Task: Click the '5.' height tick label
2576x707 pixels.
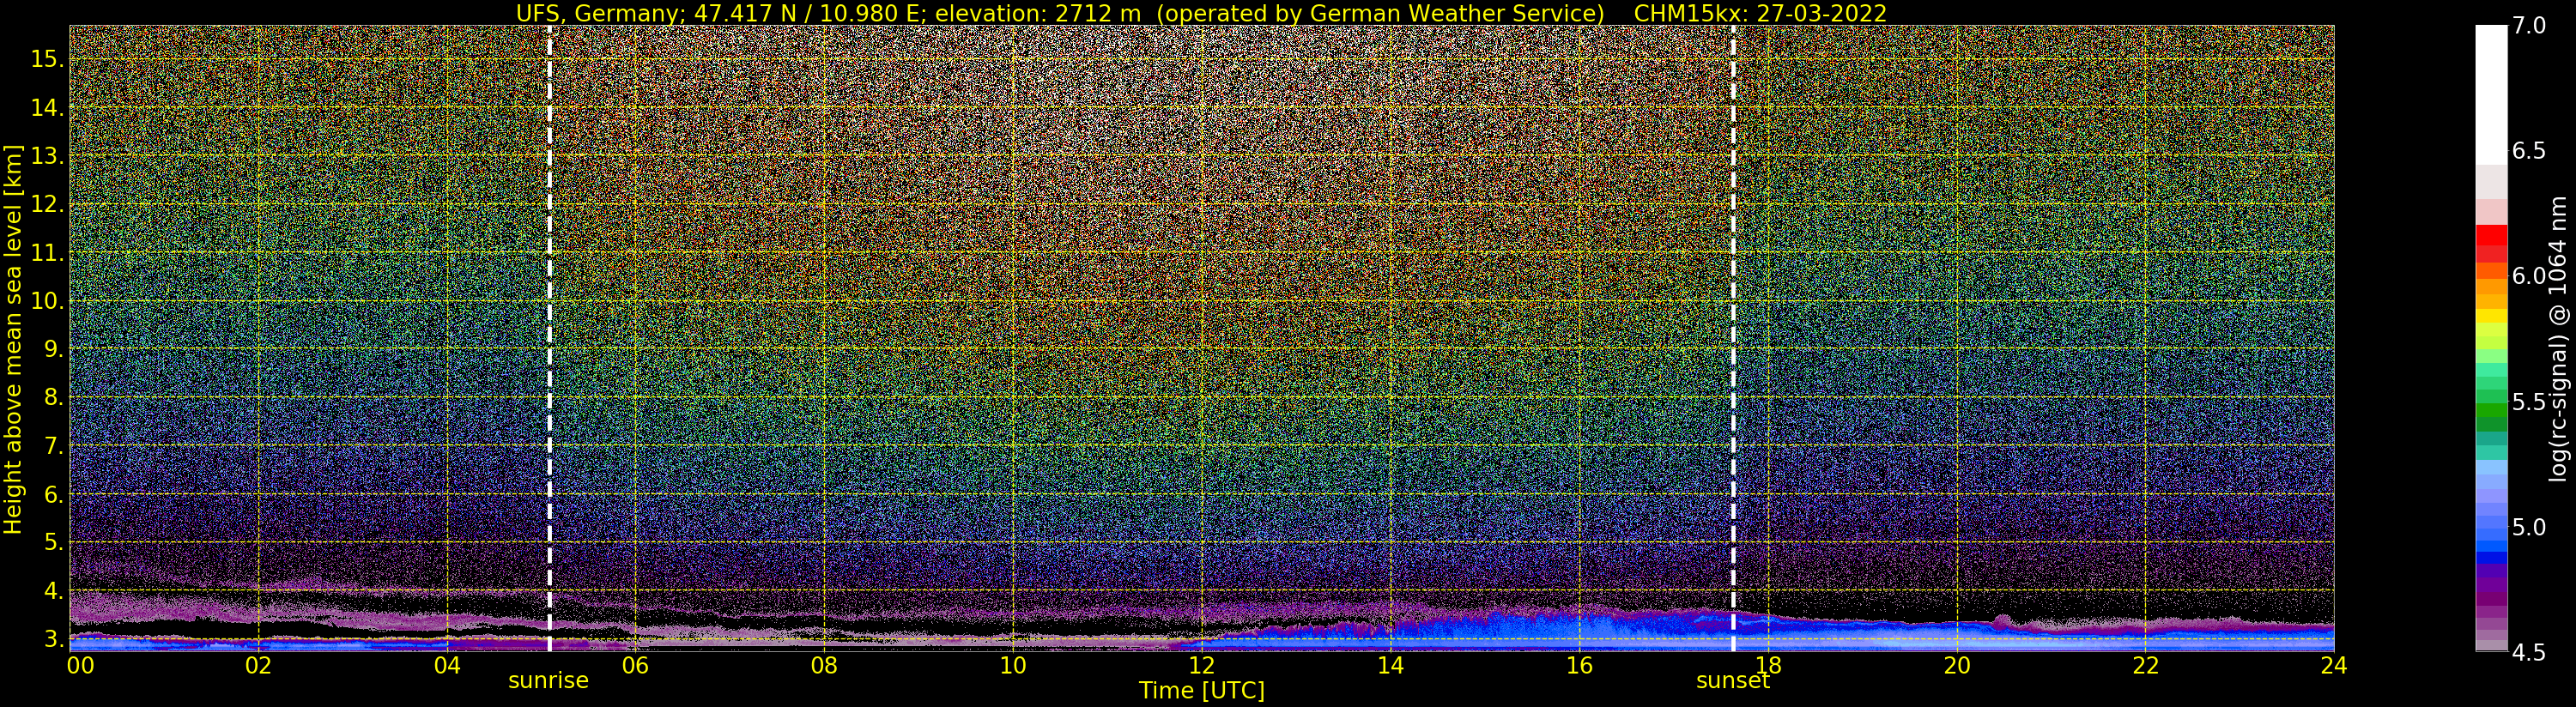Action: [x=54, y=542]
